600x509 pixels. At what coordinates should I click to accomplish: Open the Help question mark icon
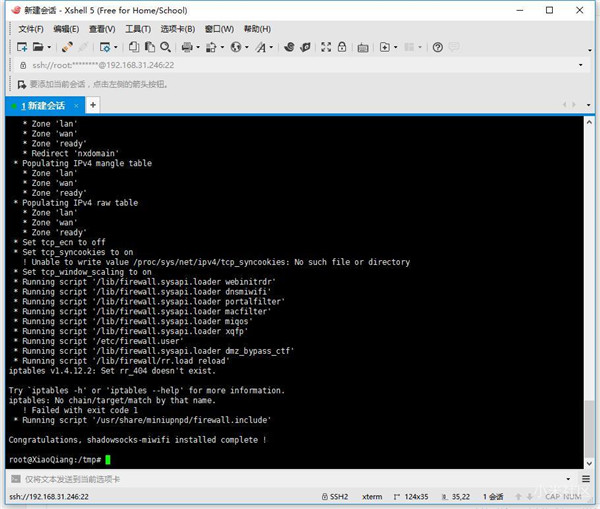click(437, 47)
